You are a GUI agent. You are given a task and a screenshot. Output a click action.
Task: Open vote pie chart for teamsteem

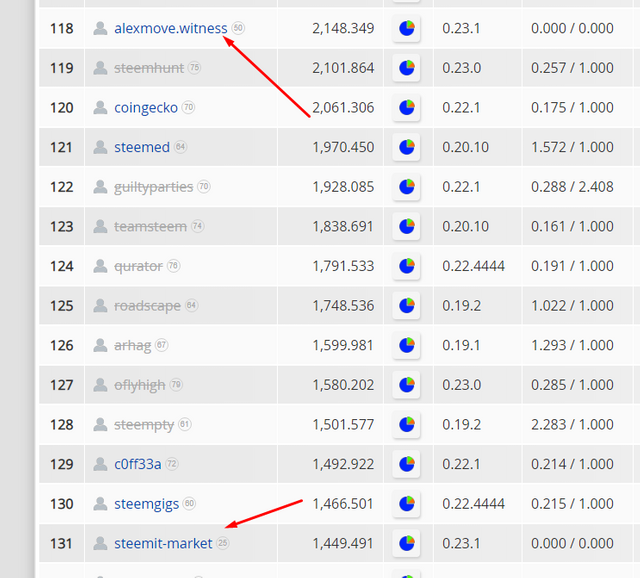[x=407, y=227]
